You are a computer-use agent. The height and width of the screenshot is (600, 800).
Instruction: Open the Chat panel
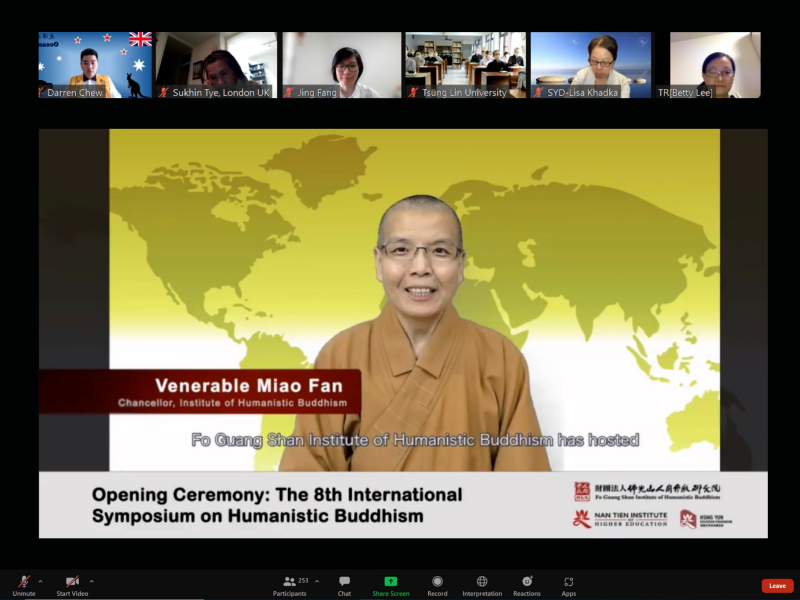point(344,581)
